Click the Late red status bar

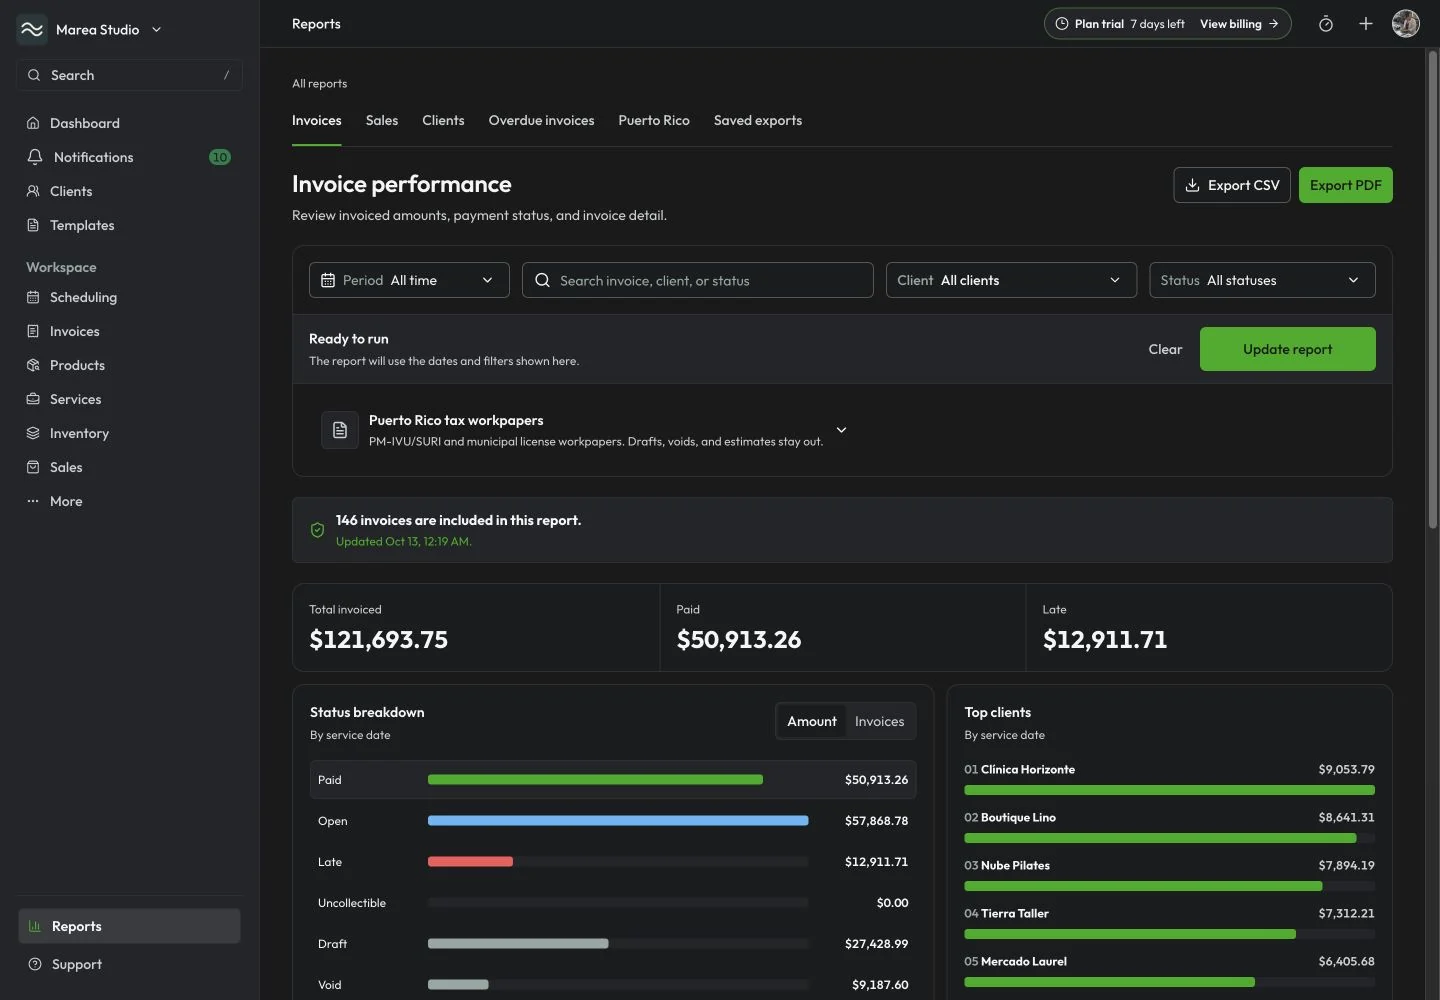pyautogui.click(x=470, y=862)
